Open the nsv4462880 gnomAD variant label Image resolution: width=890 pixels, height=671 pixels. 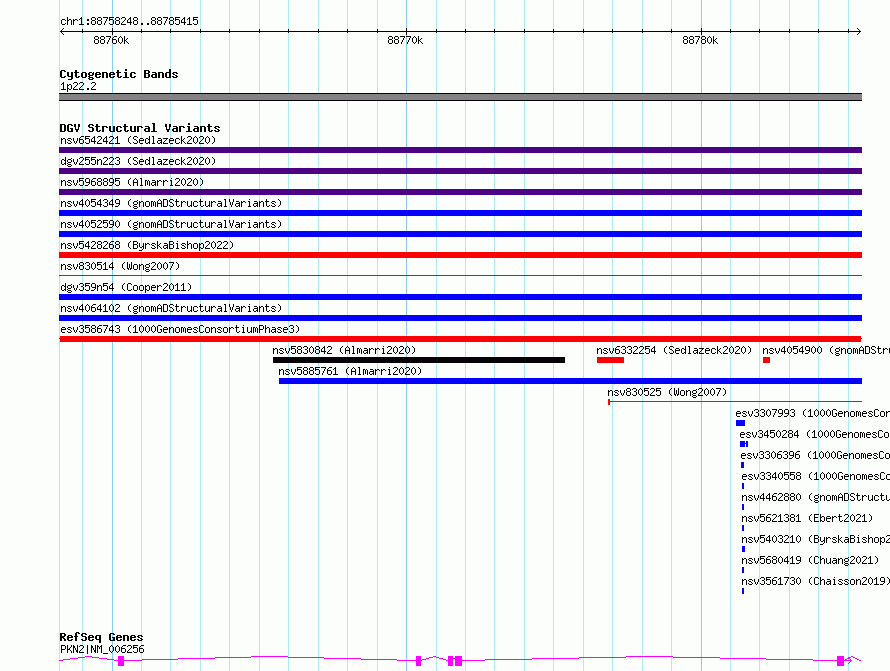(x=816, y=497)
